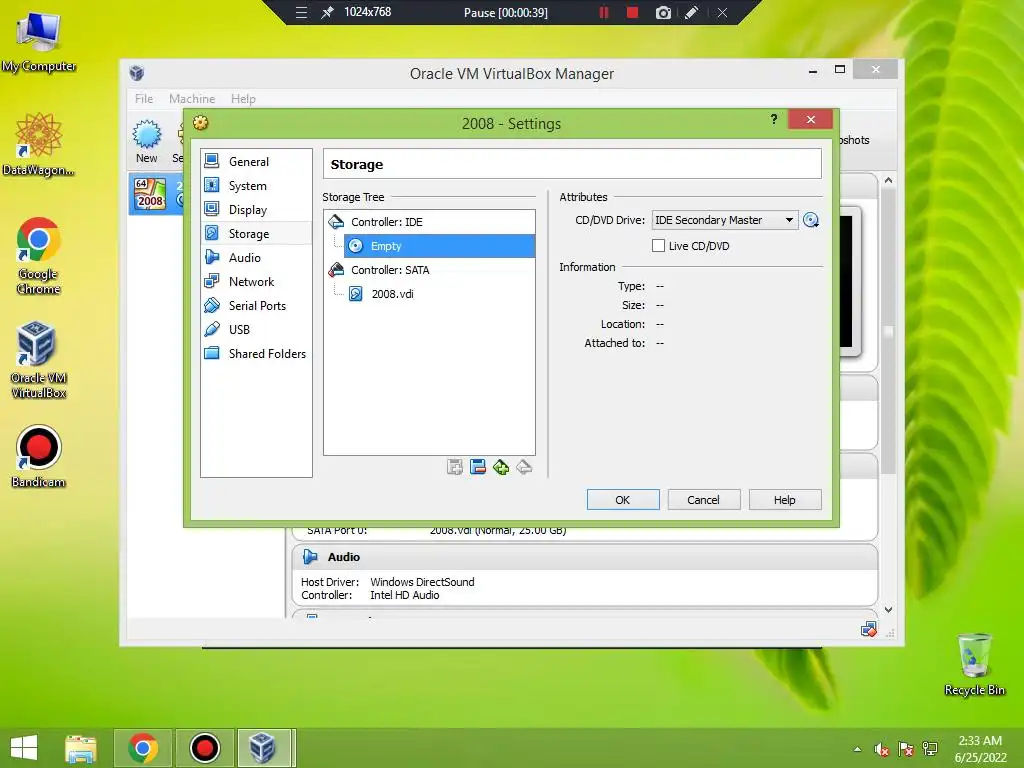
Task: Open the CD/DVD Drive port dropdown
Action: coord(724,220)
